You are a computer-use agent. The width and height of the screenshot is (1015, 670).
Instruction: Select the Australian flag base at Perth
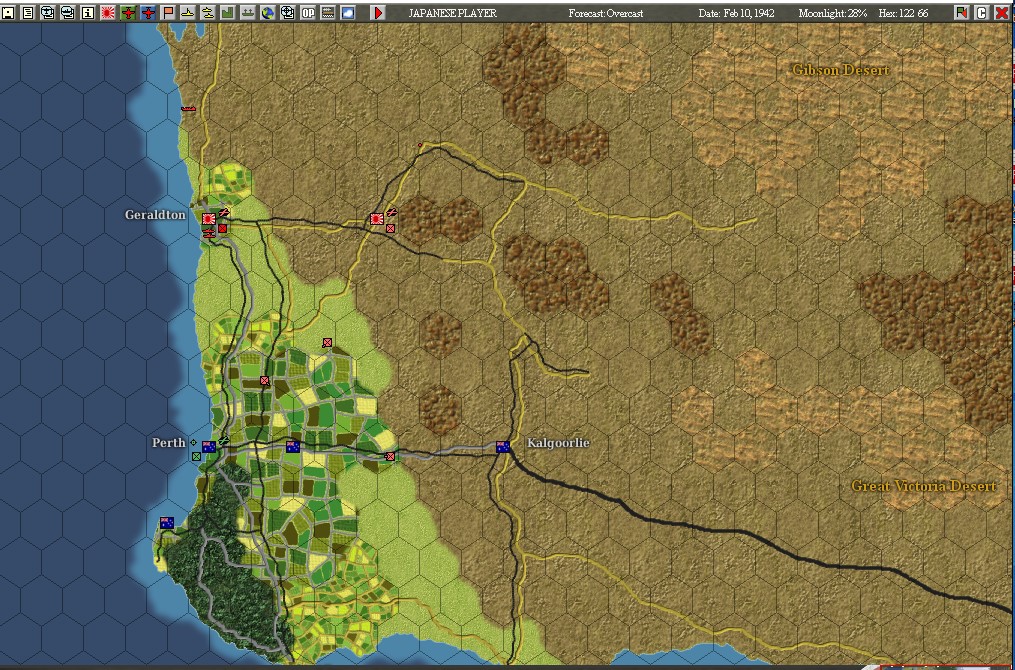point(208,447)
